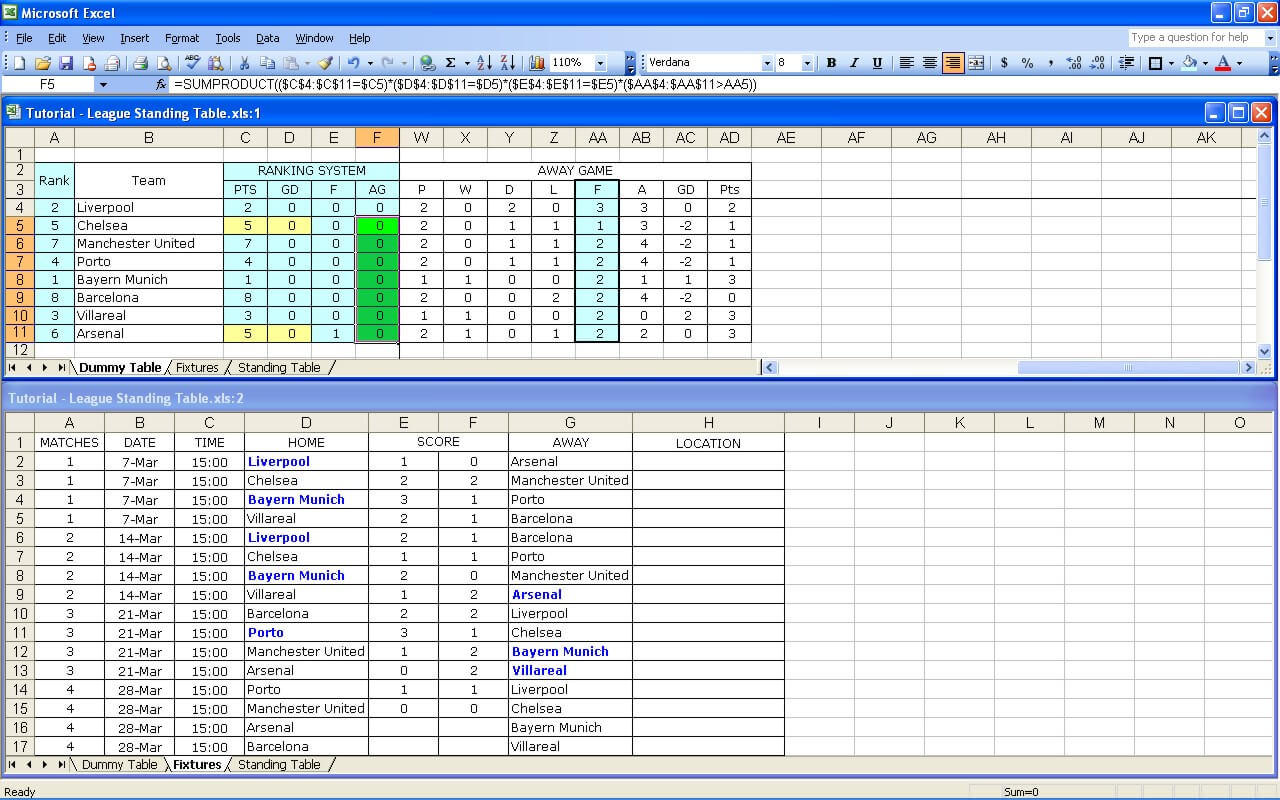Decrease decimal places
Image resolution: width=1280 pixels, height=800 pixels.
(x=1097, y=63)
